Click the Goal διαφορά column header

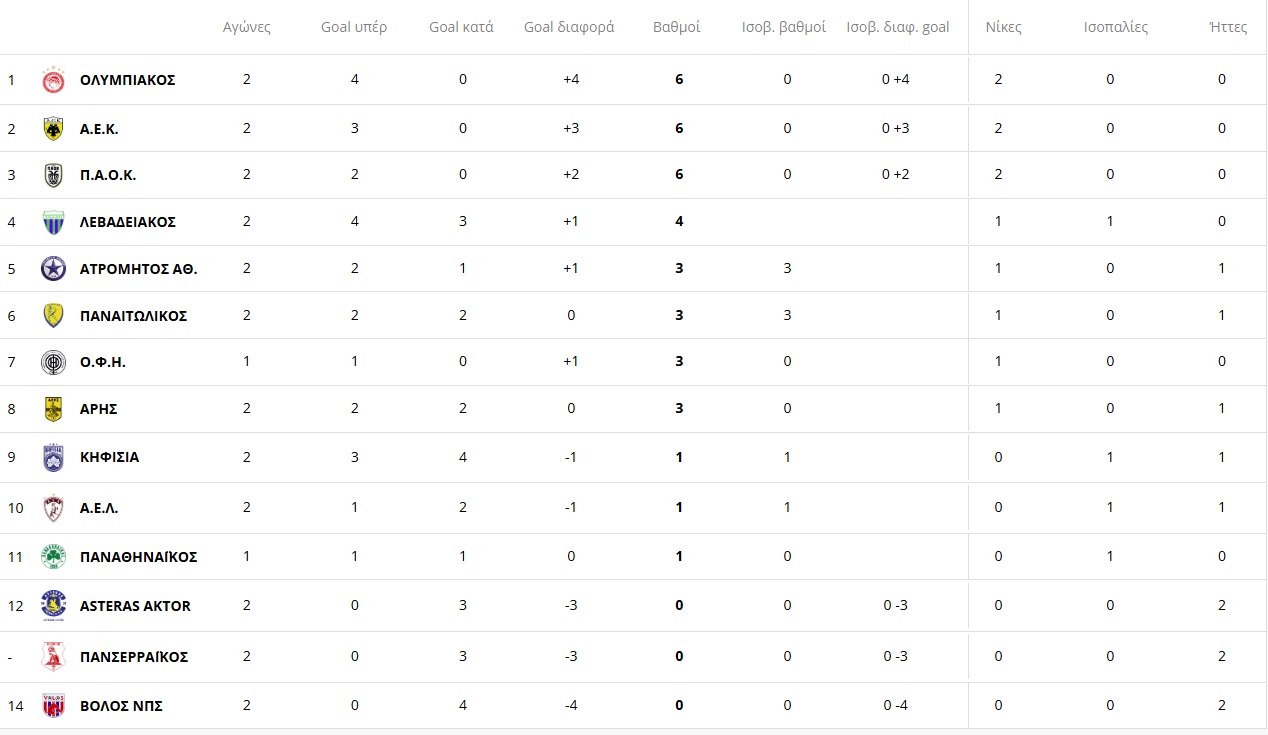[x=569, y=27]
